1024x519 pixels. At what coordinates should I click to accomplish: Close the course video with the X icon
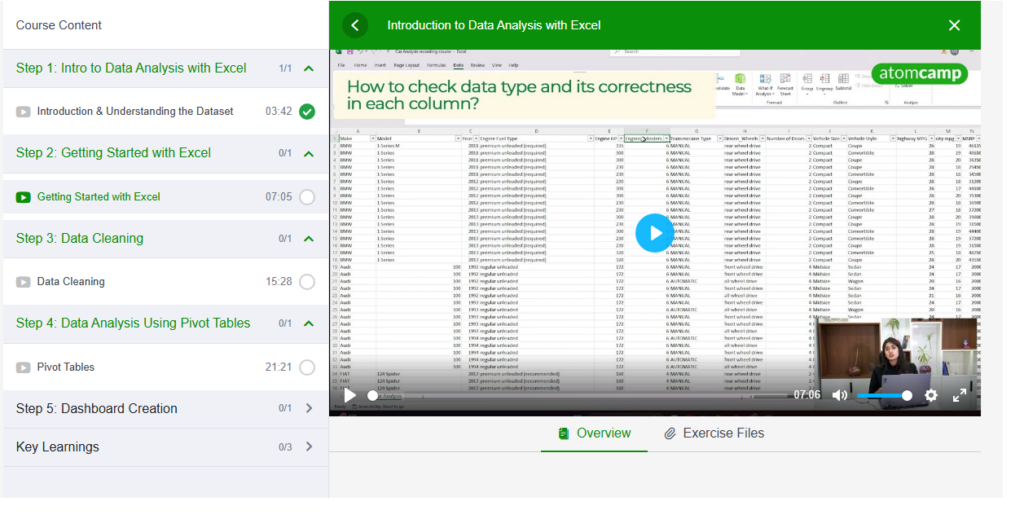(x=954, y=25)
